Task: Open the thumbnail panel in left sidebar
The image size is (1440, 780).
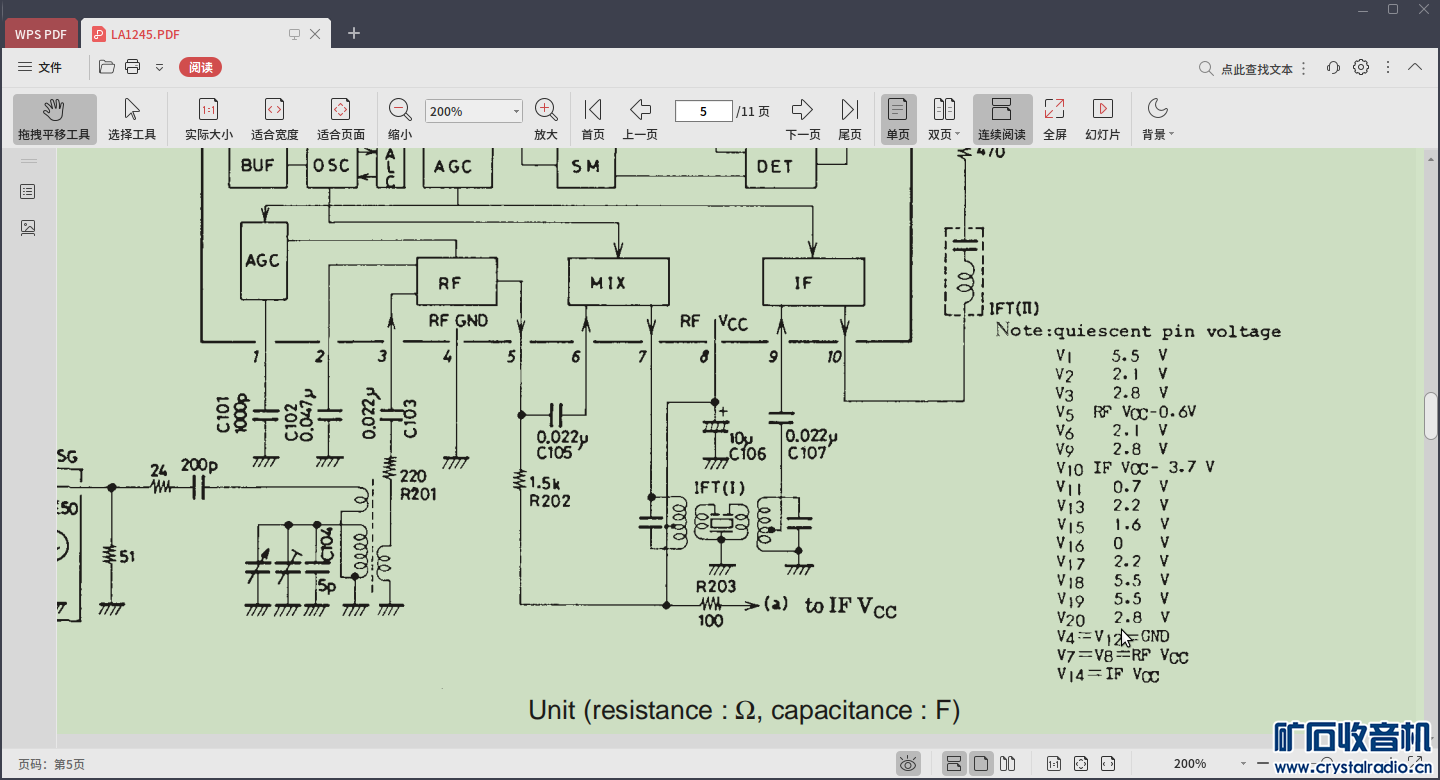Action: click(x=28, y=228)
